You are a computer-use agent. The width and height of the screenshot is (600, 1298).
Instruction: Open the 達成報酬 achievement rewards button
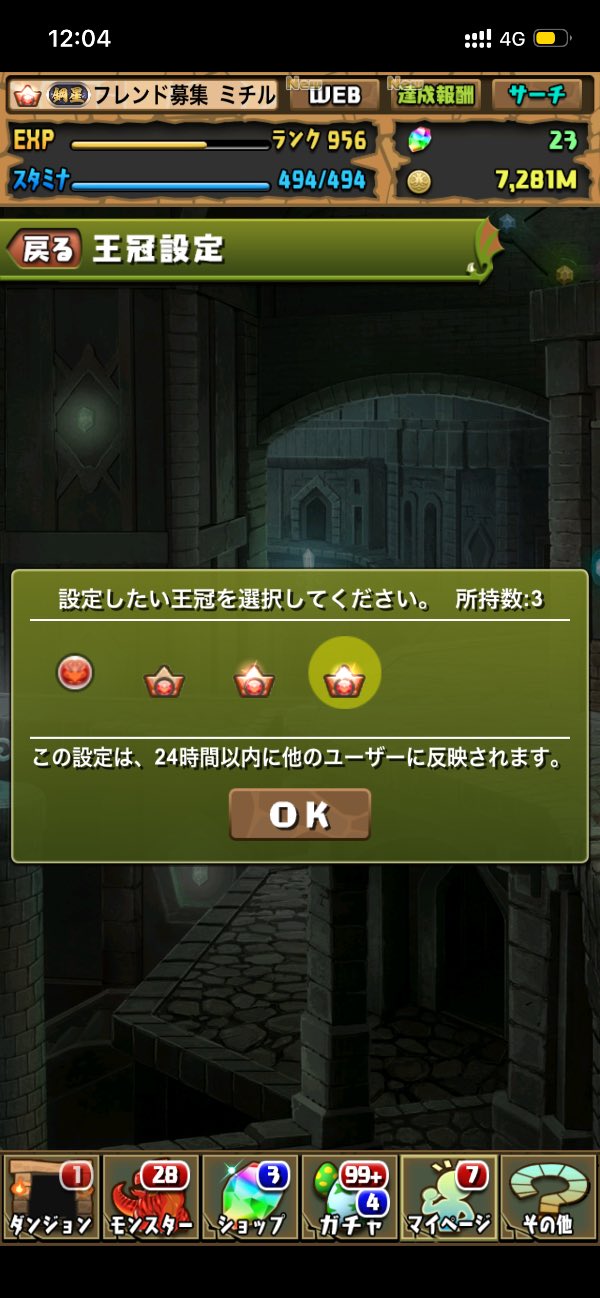437,96
